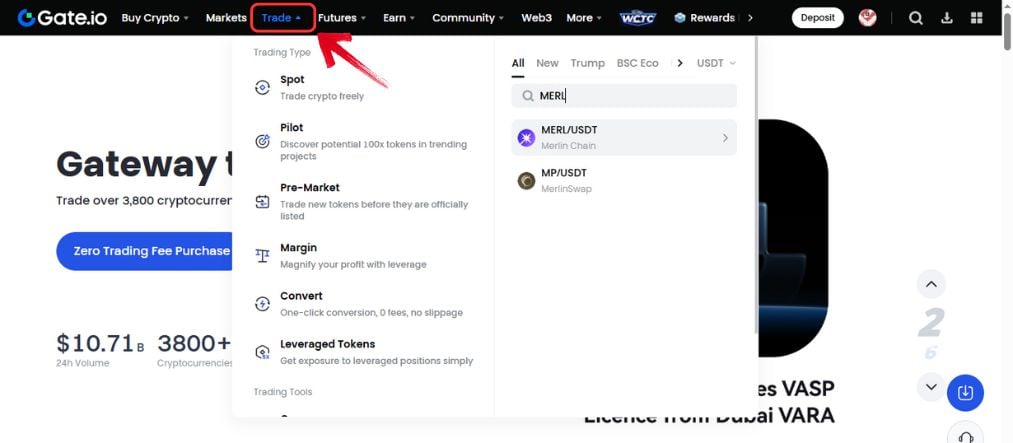Click the Rewards cube icon
Image resolution: width=1013 pixels, height=443 pixels.
(680, 18)
